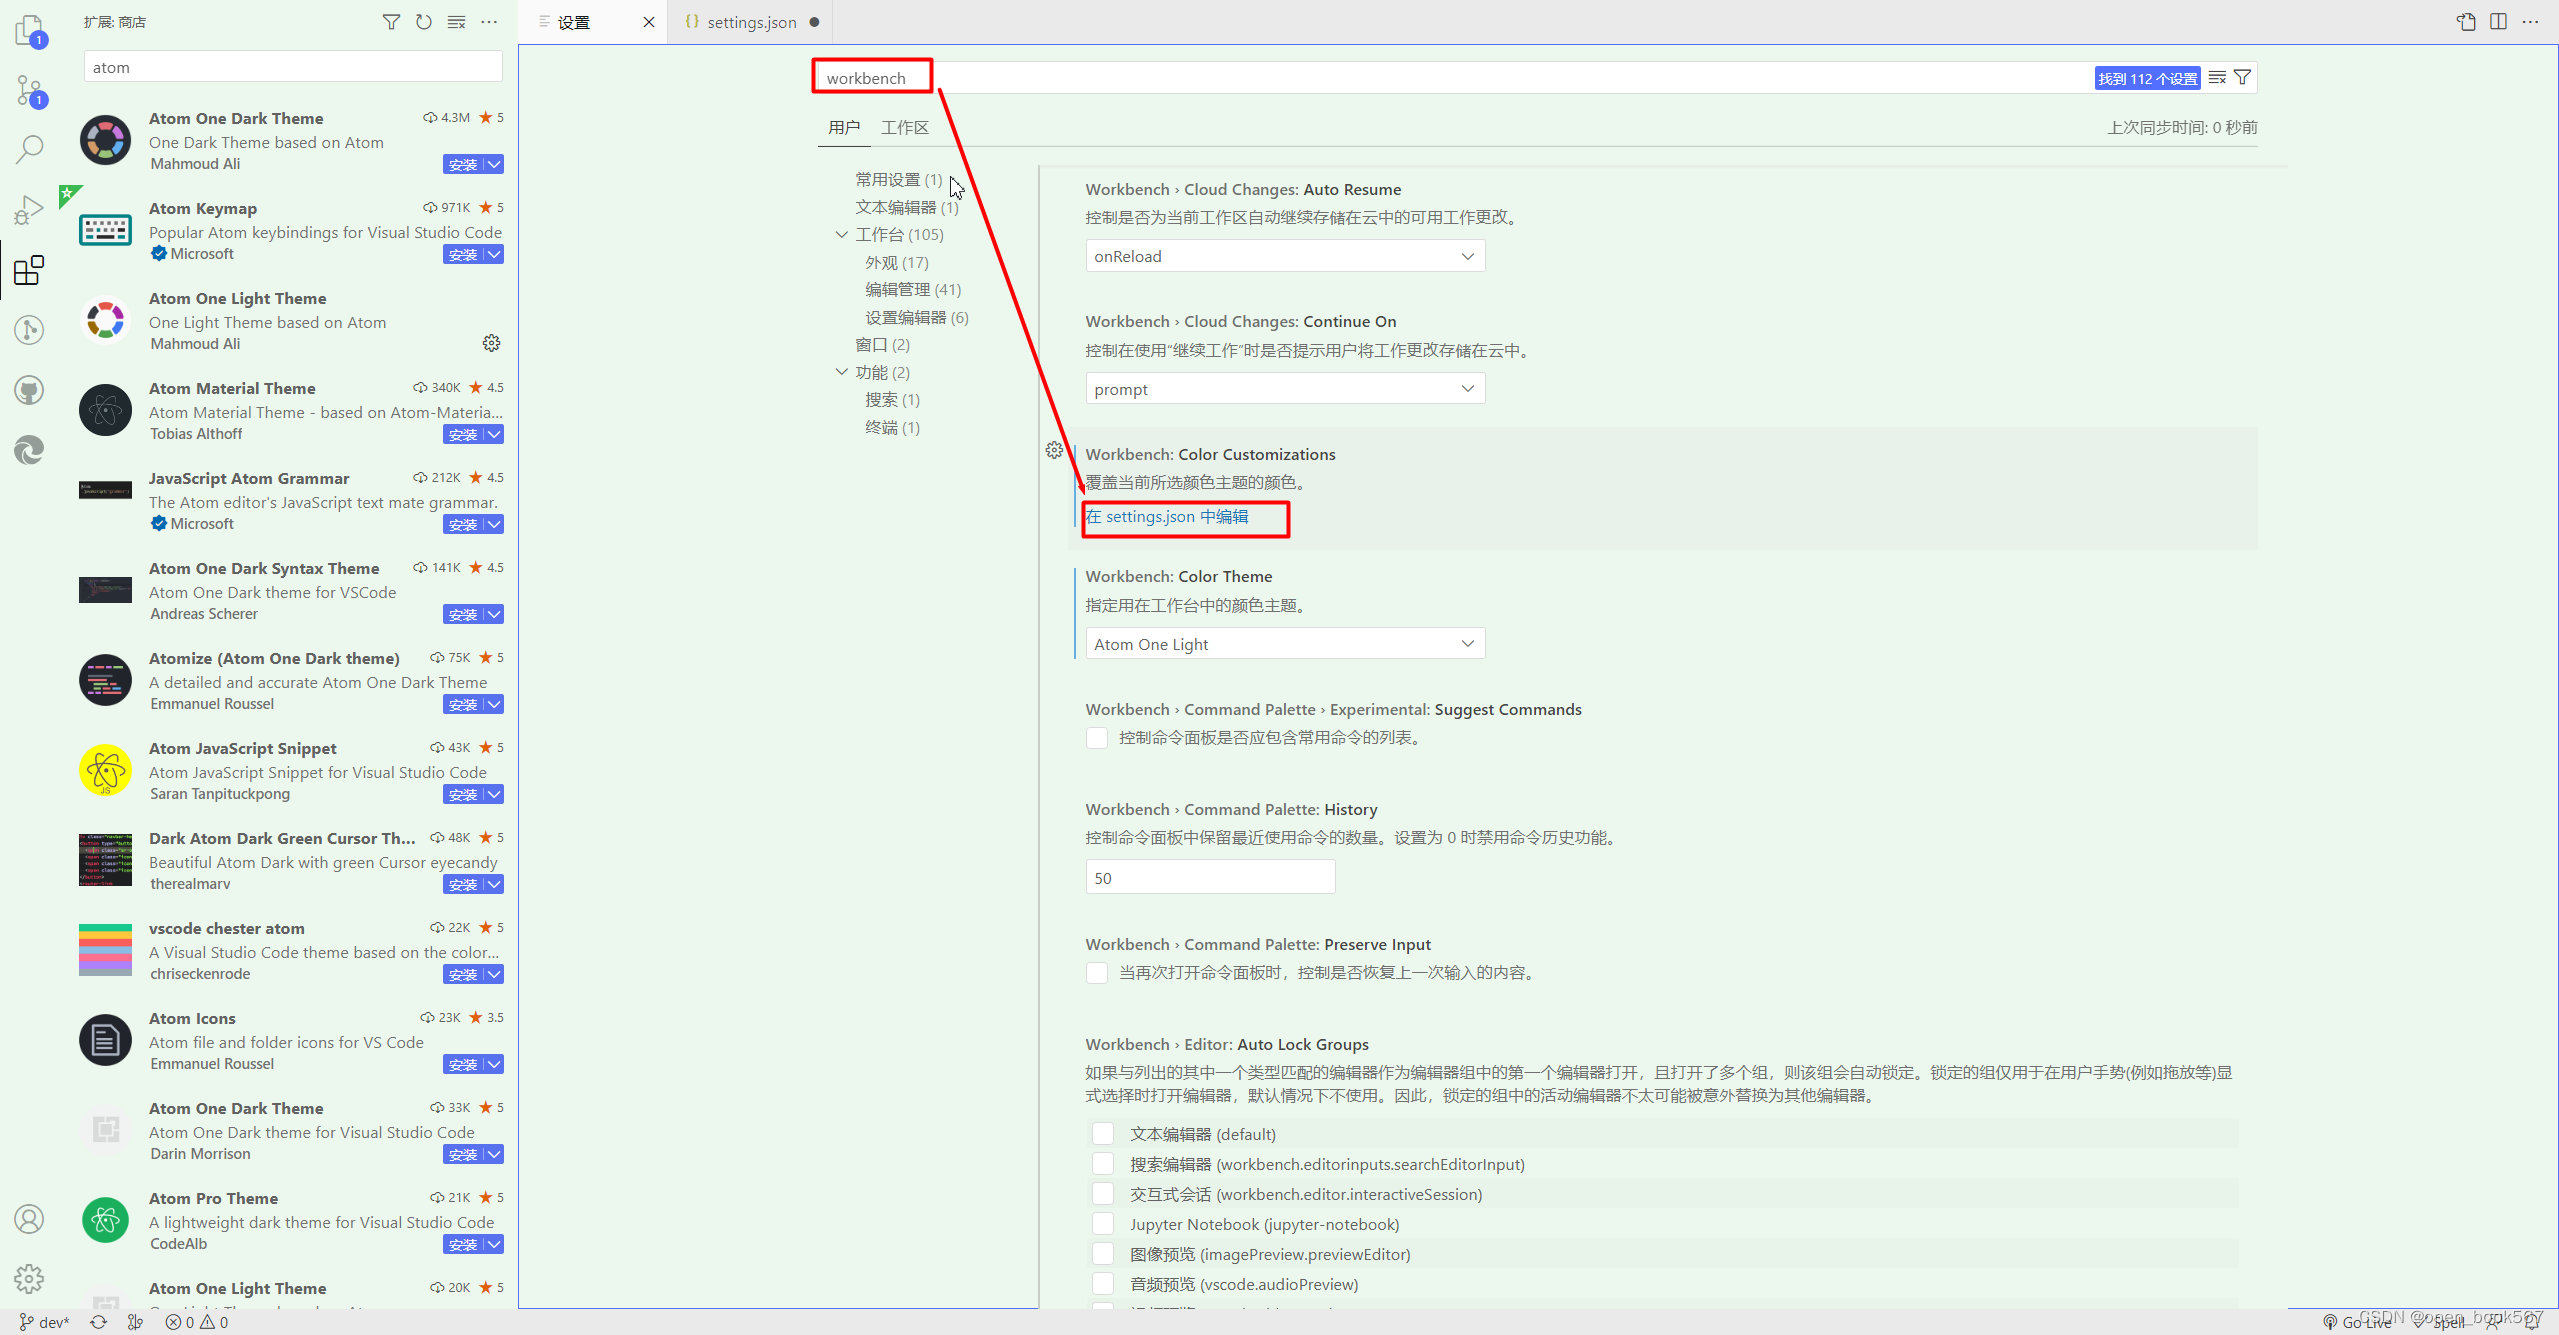Open install dropdown for Atom Icons
The height and width of the screenshot is (1335, 2559).
pyautogui.click(x=494, y=1064)
